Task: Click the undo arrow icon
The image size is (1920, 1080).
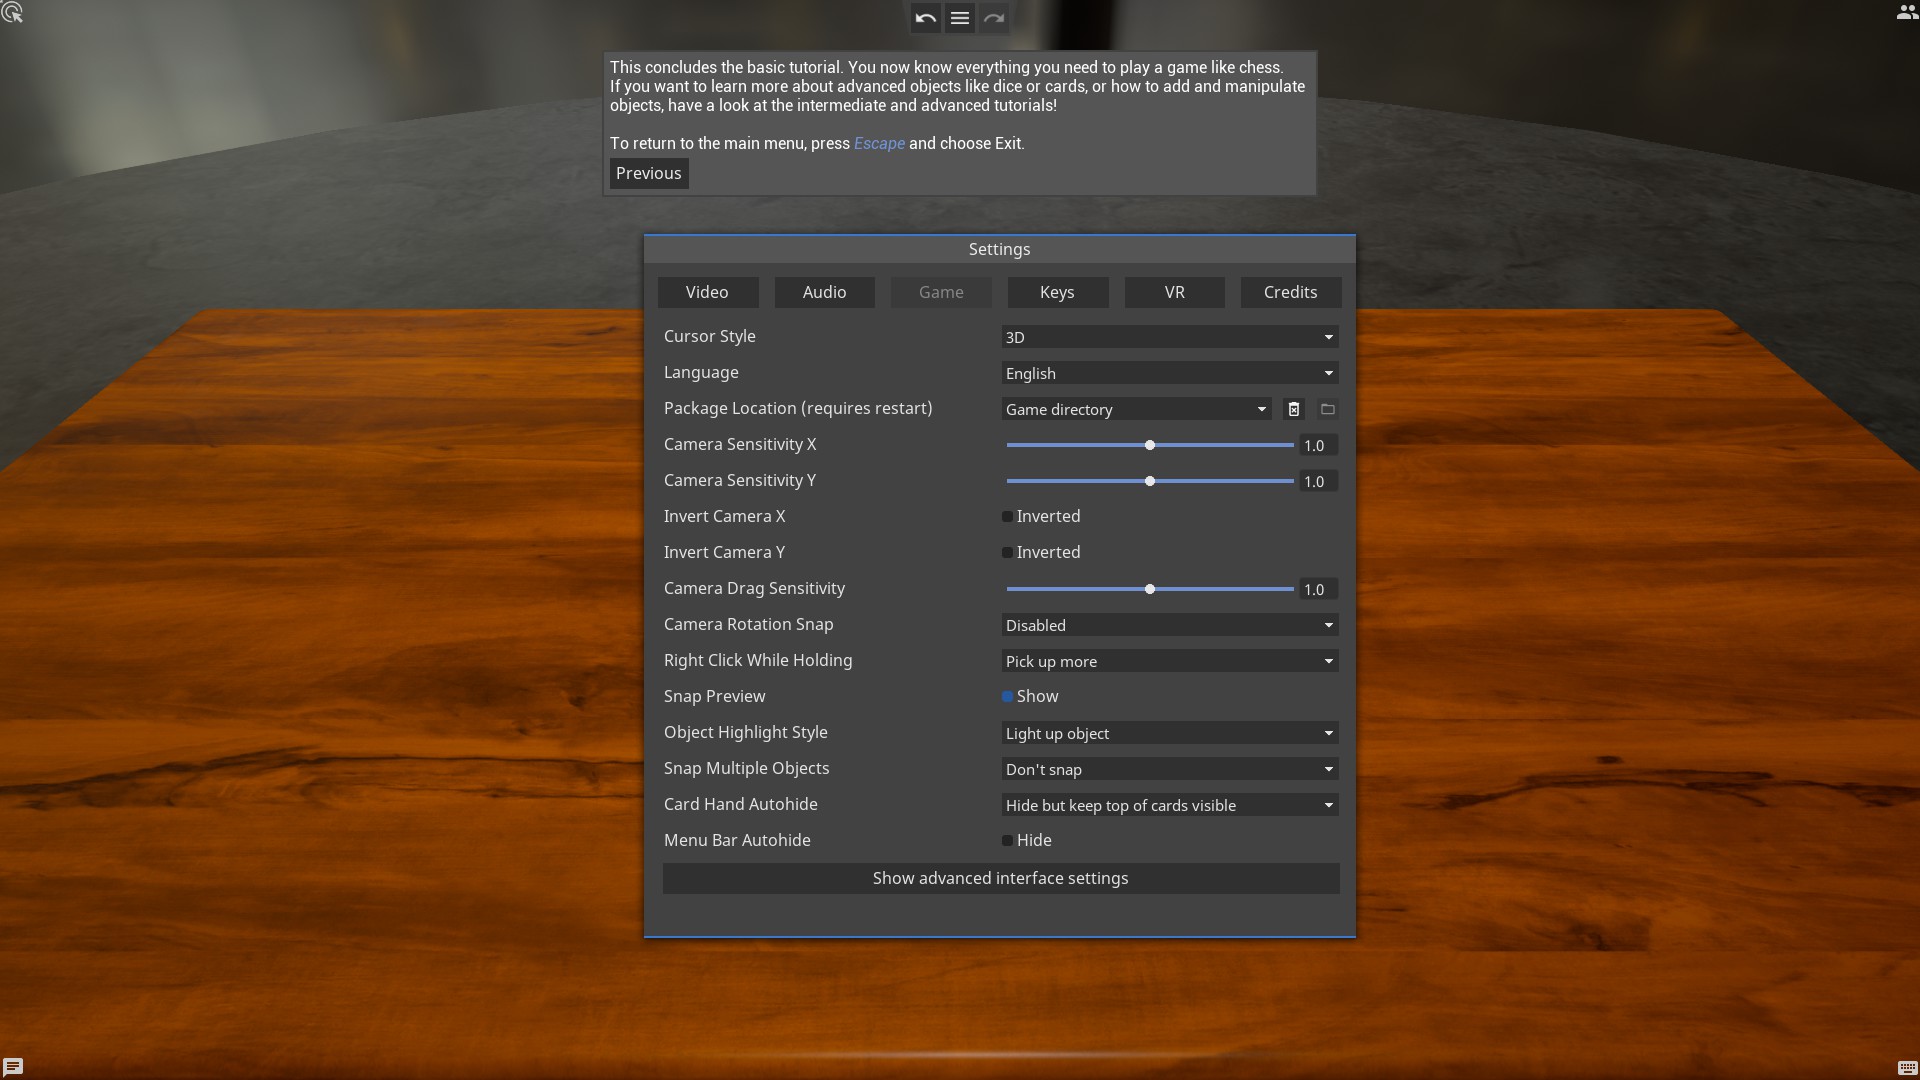Action: pos(925,18)
